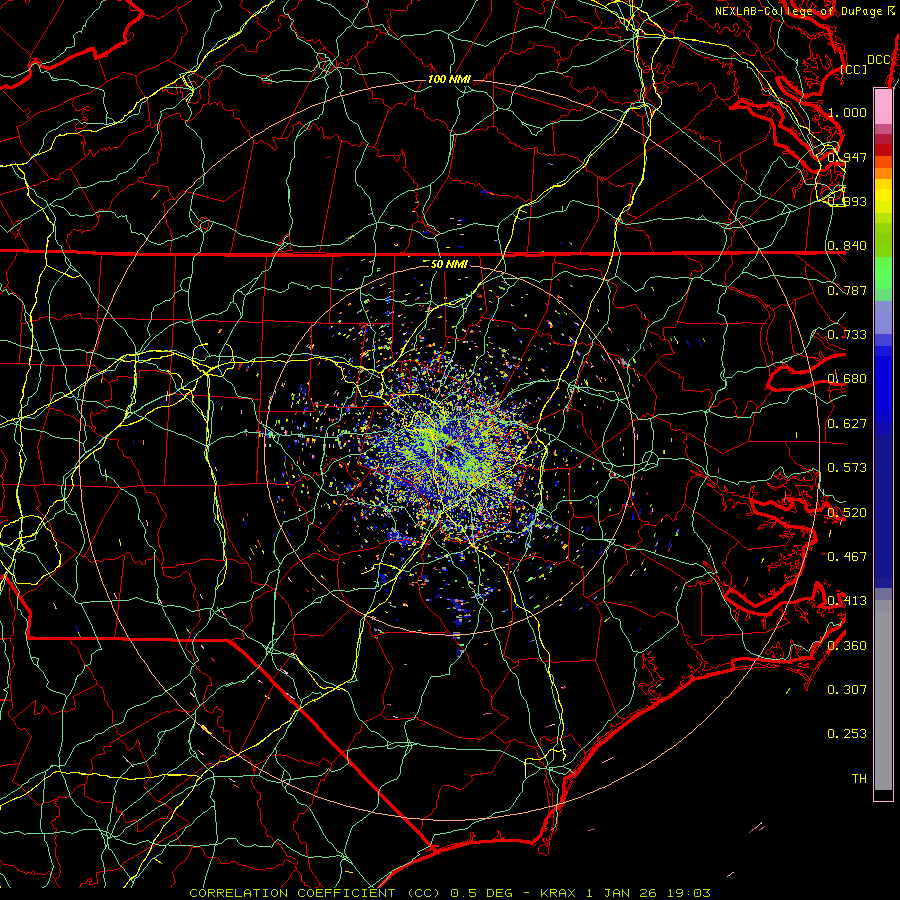Click the 0.520 scale value
Image resolution: width=900 pixels, height=900 pixels.
pos(847,513)
